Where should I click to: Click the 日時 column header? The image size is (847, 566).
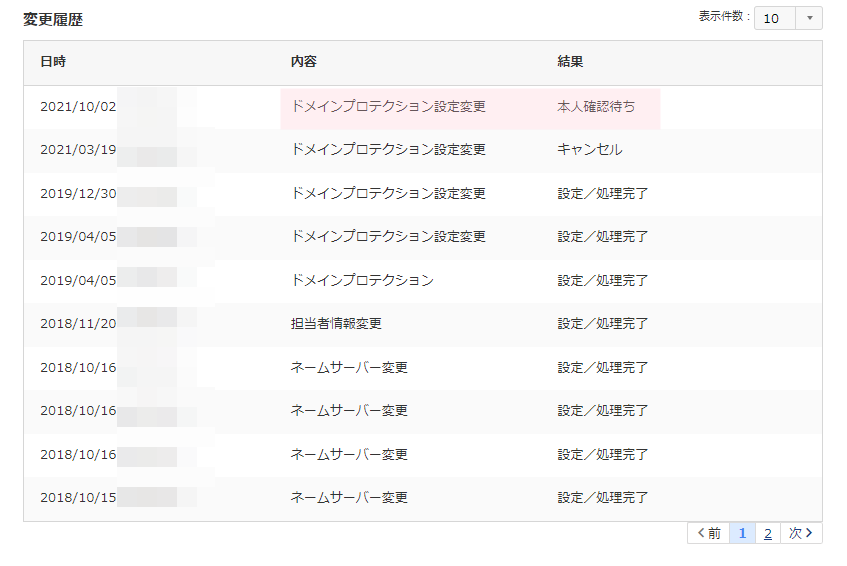pos(53,62)
